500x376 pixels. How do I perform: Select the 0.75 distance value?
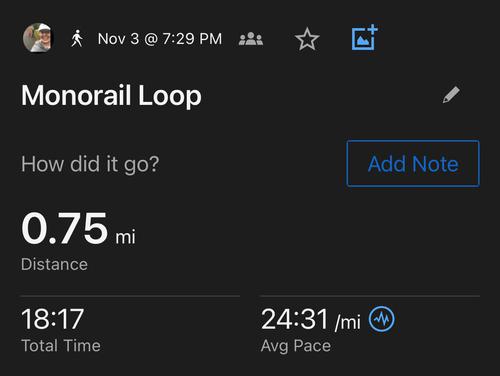65,228
